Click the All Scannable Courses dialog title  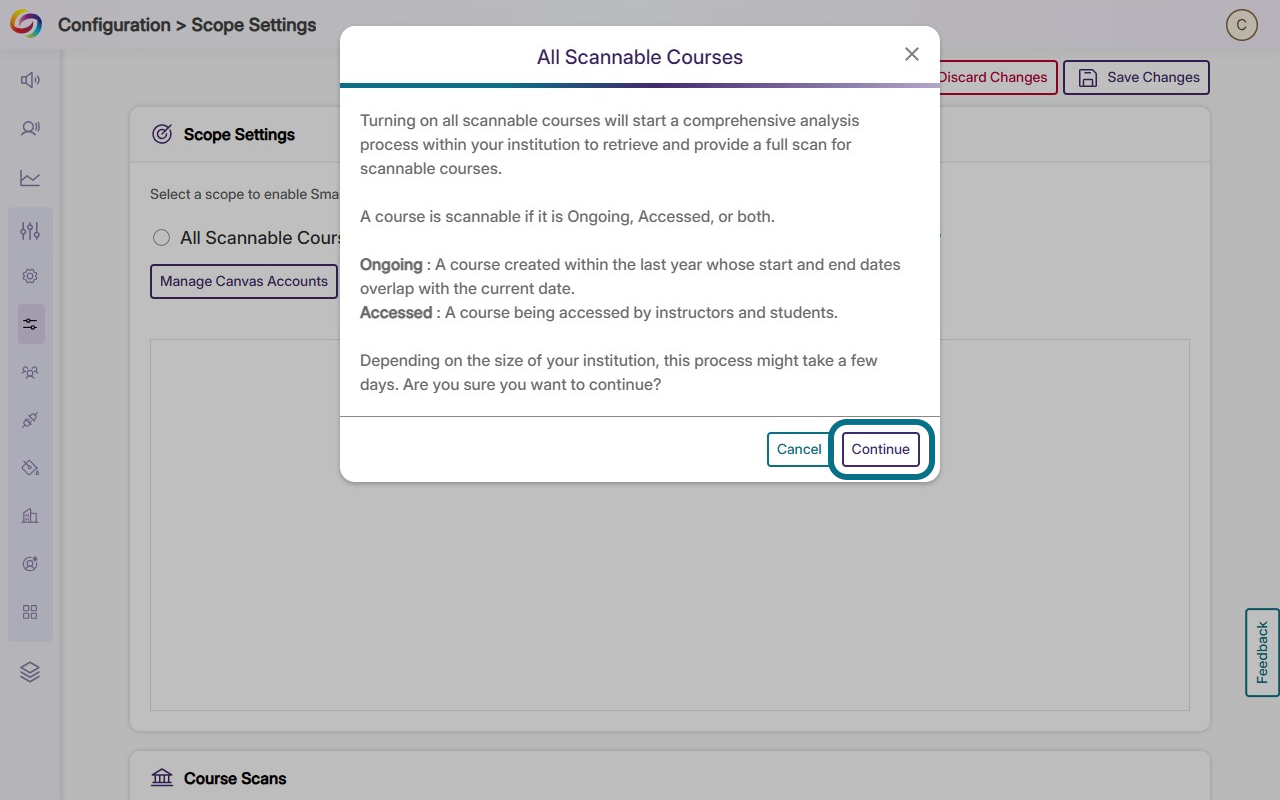[640, 57]
